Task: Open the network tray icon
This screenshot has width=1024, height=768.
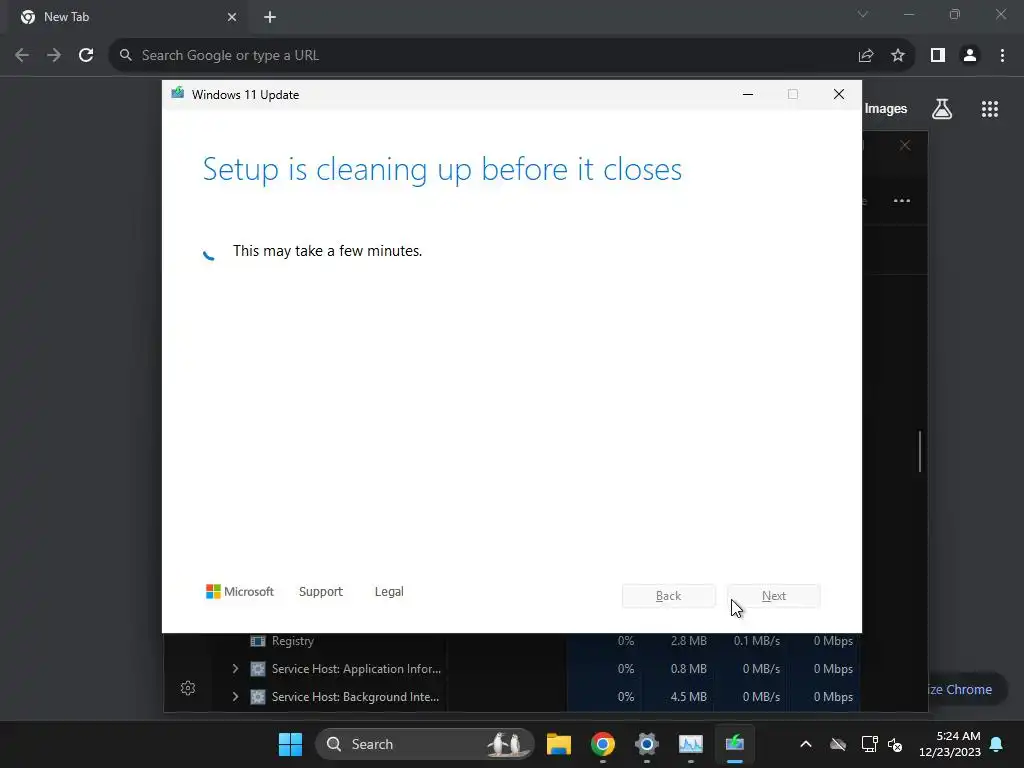Action: coord(869,744)
